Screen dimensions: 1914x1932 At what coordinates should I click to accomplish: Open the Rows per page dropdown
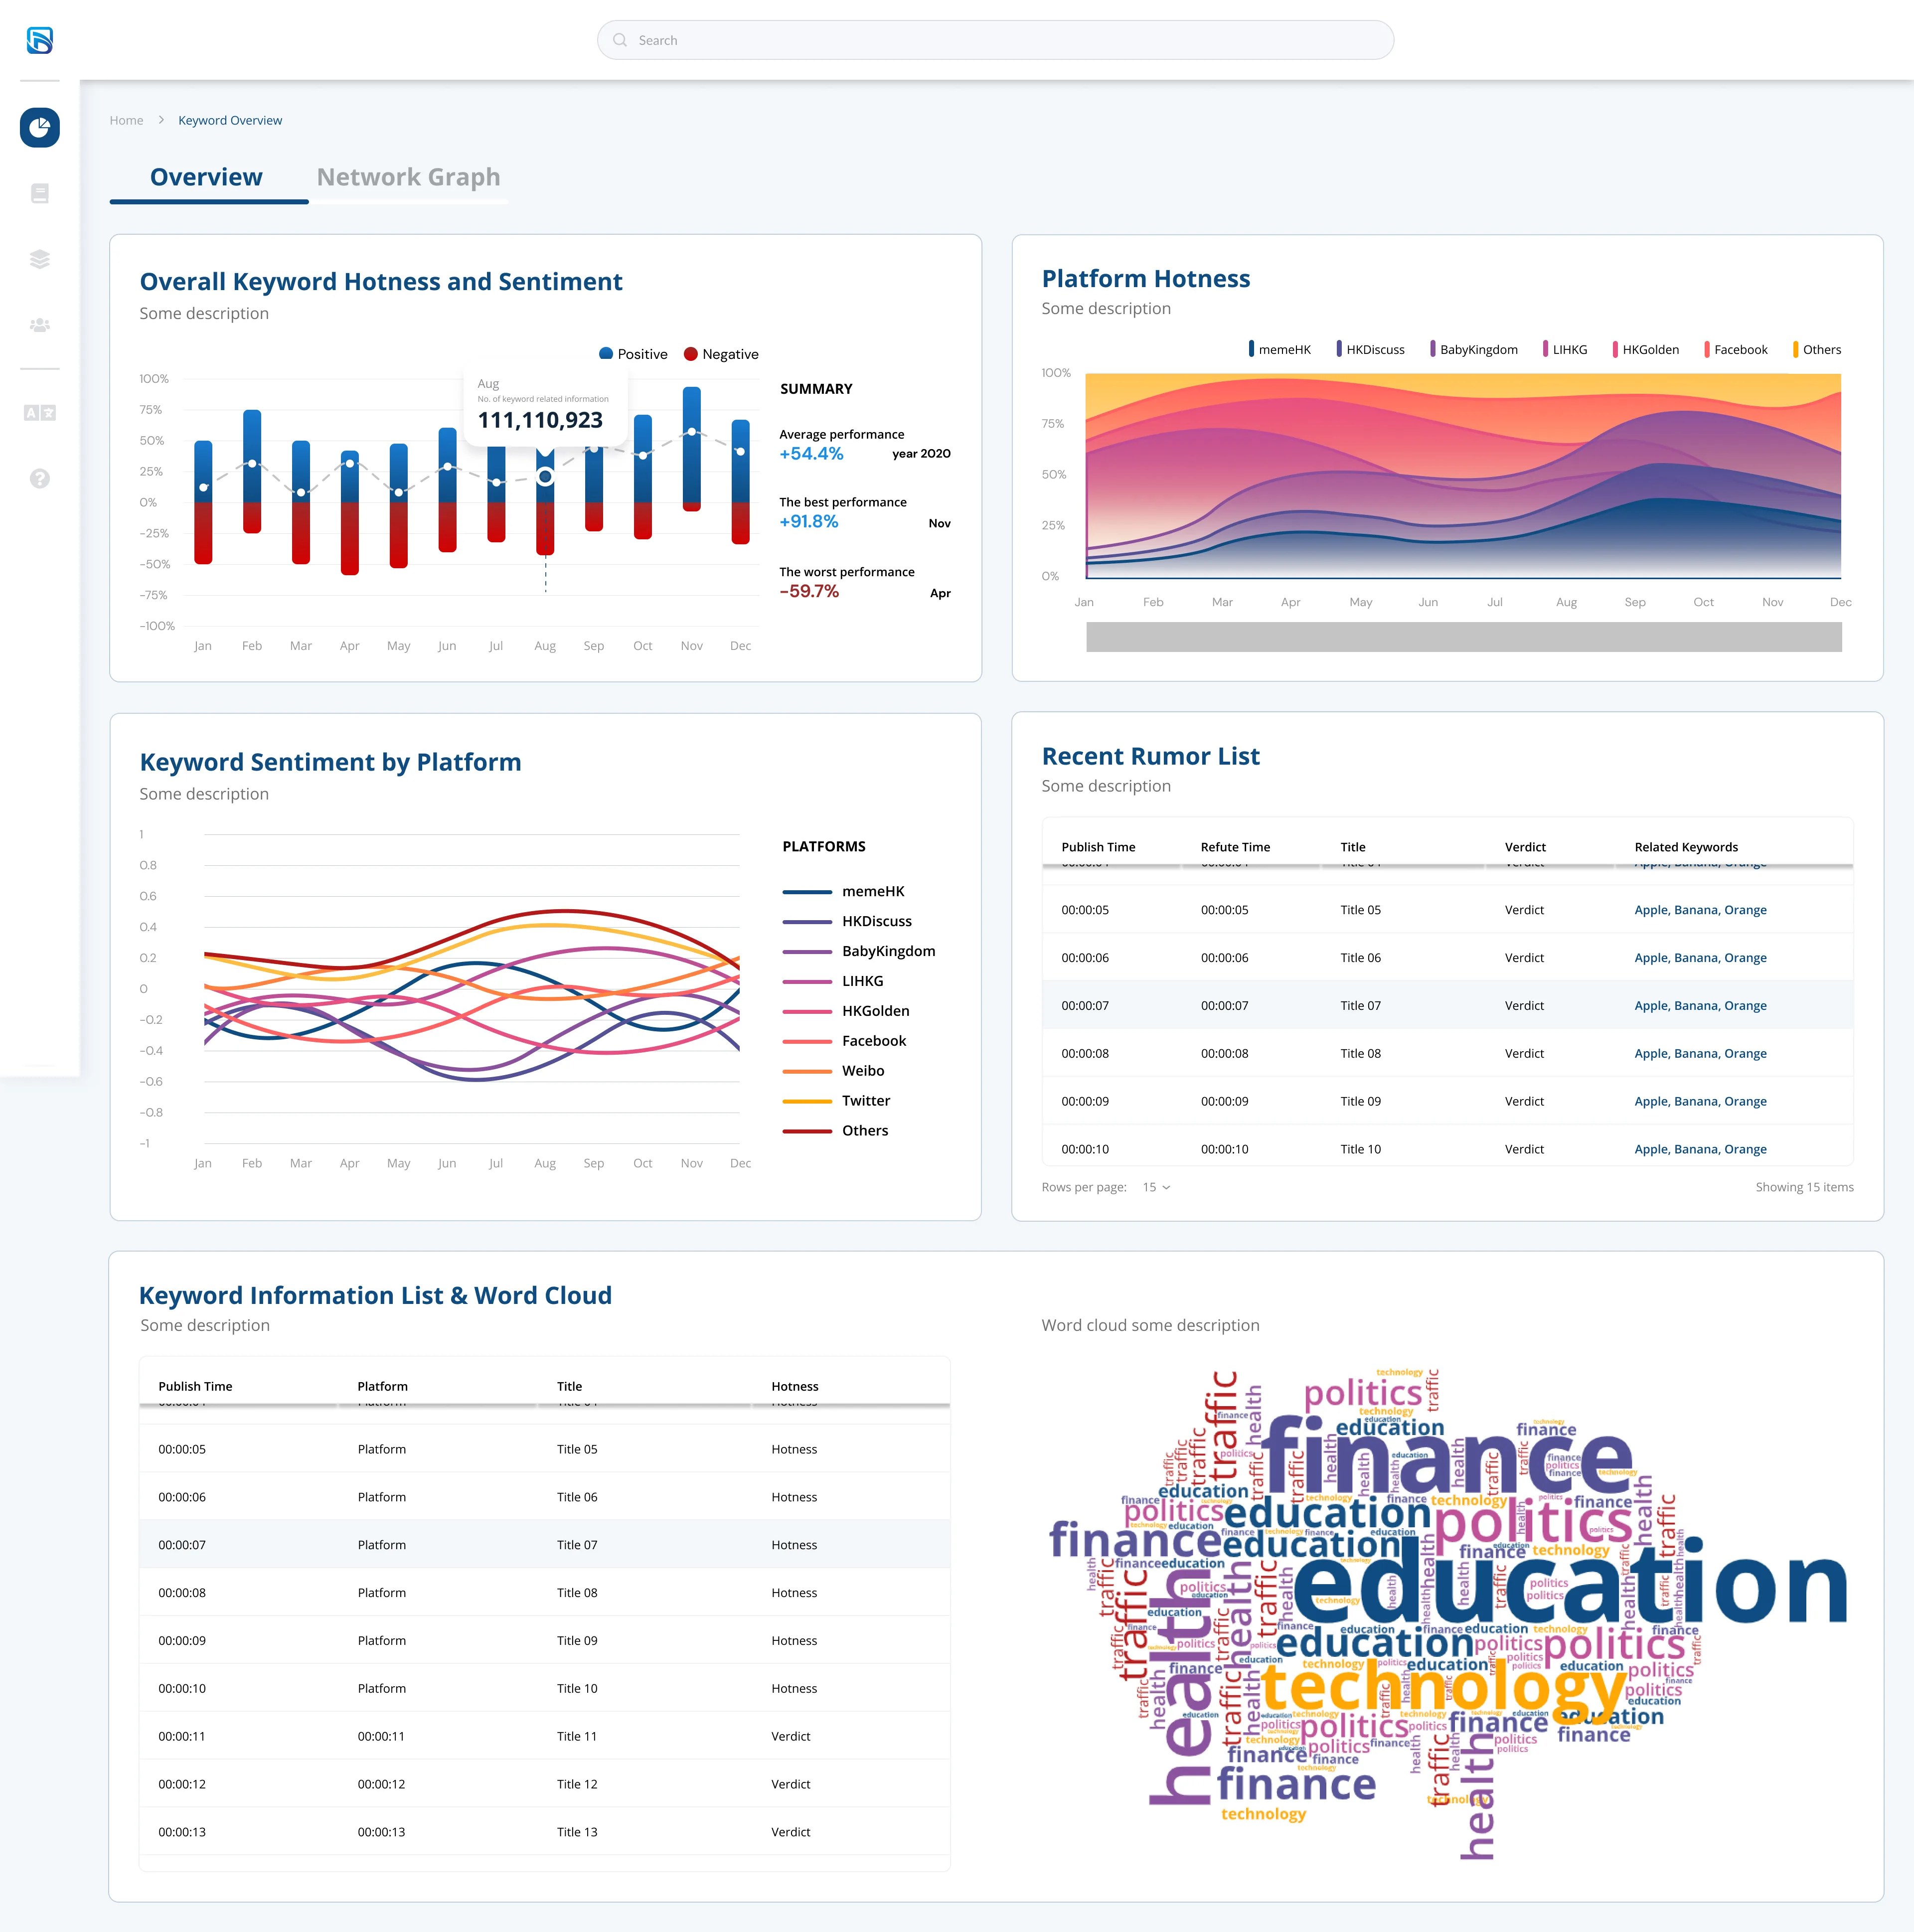1156,1187
